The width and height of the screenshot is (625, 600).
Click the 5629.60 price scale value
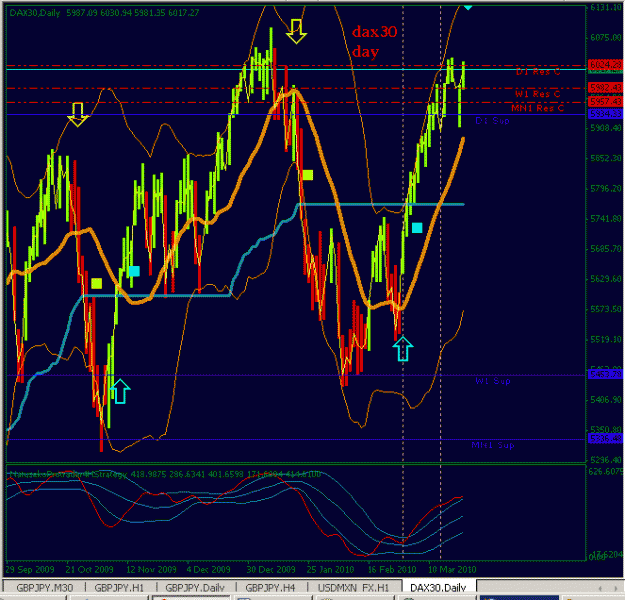[x=606, y=279]
